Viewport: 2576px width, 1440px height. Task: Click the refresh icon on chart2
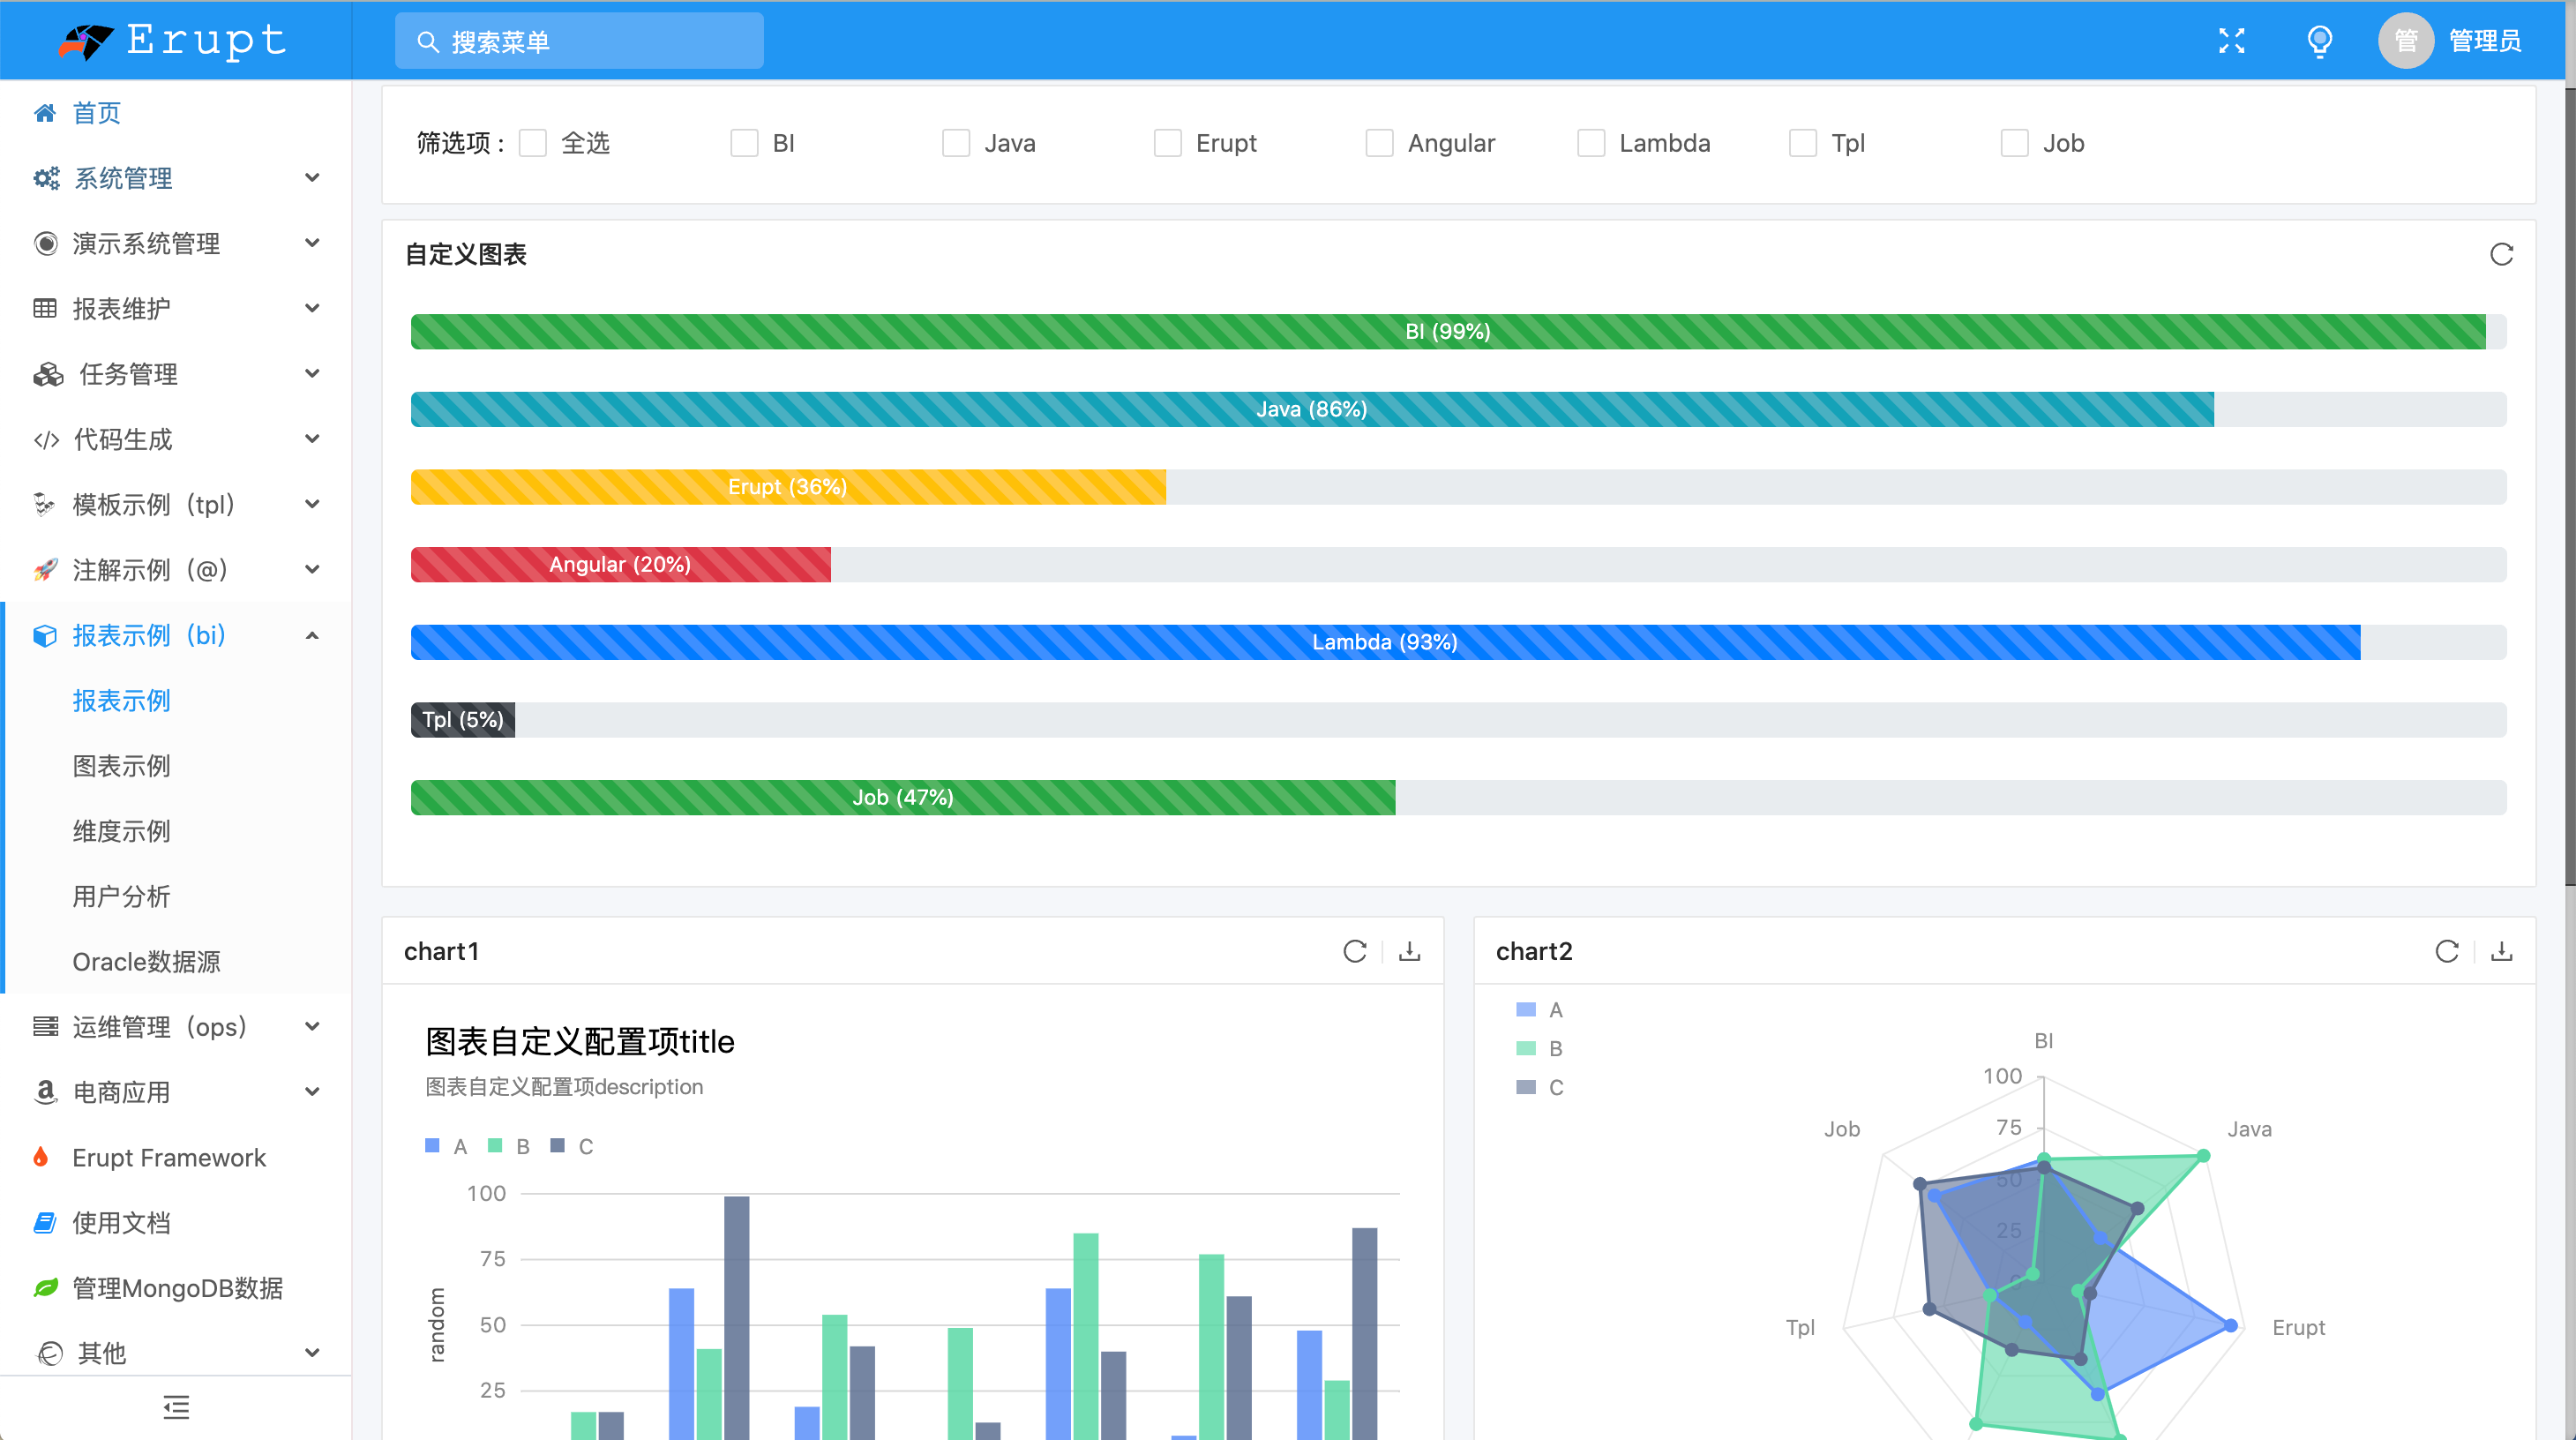pyautogui.click(x=2446, y=951)
